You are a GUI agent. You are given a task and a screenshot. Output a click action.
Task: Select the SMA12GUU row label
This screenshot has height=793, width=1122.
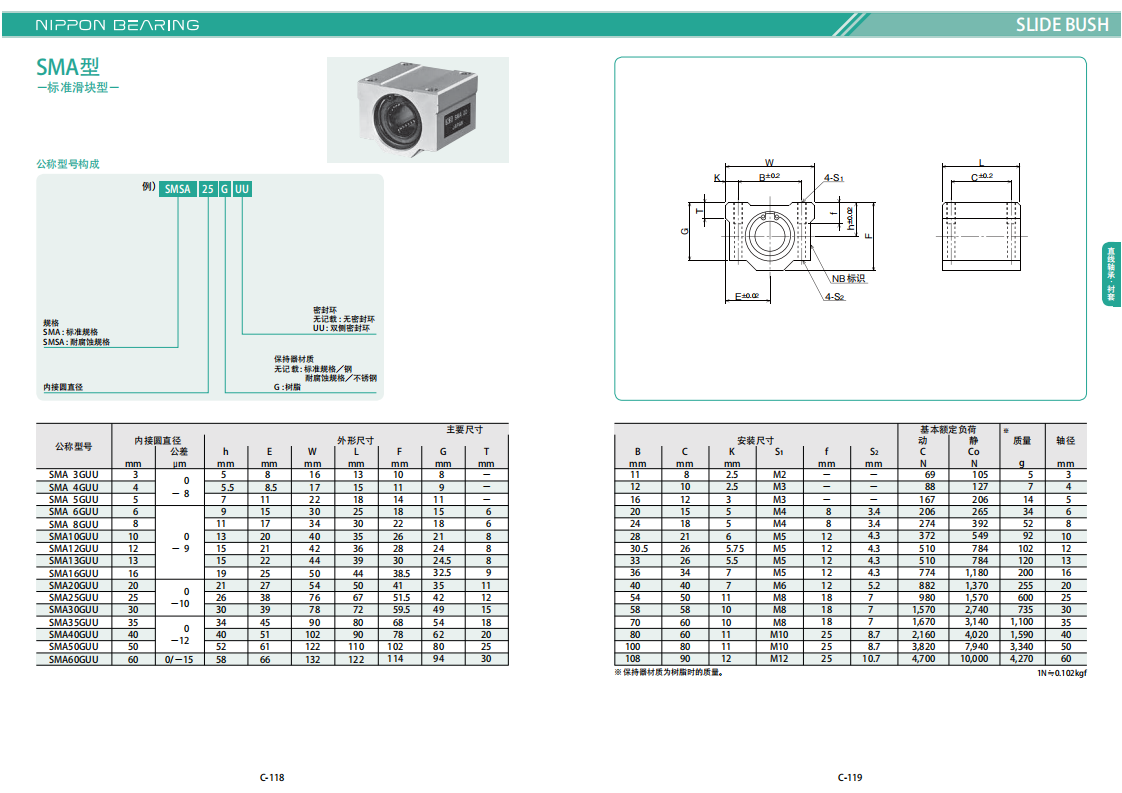(x=74, y=549)
